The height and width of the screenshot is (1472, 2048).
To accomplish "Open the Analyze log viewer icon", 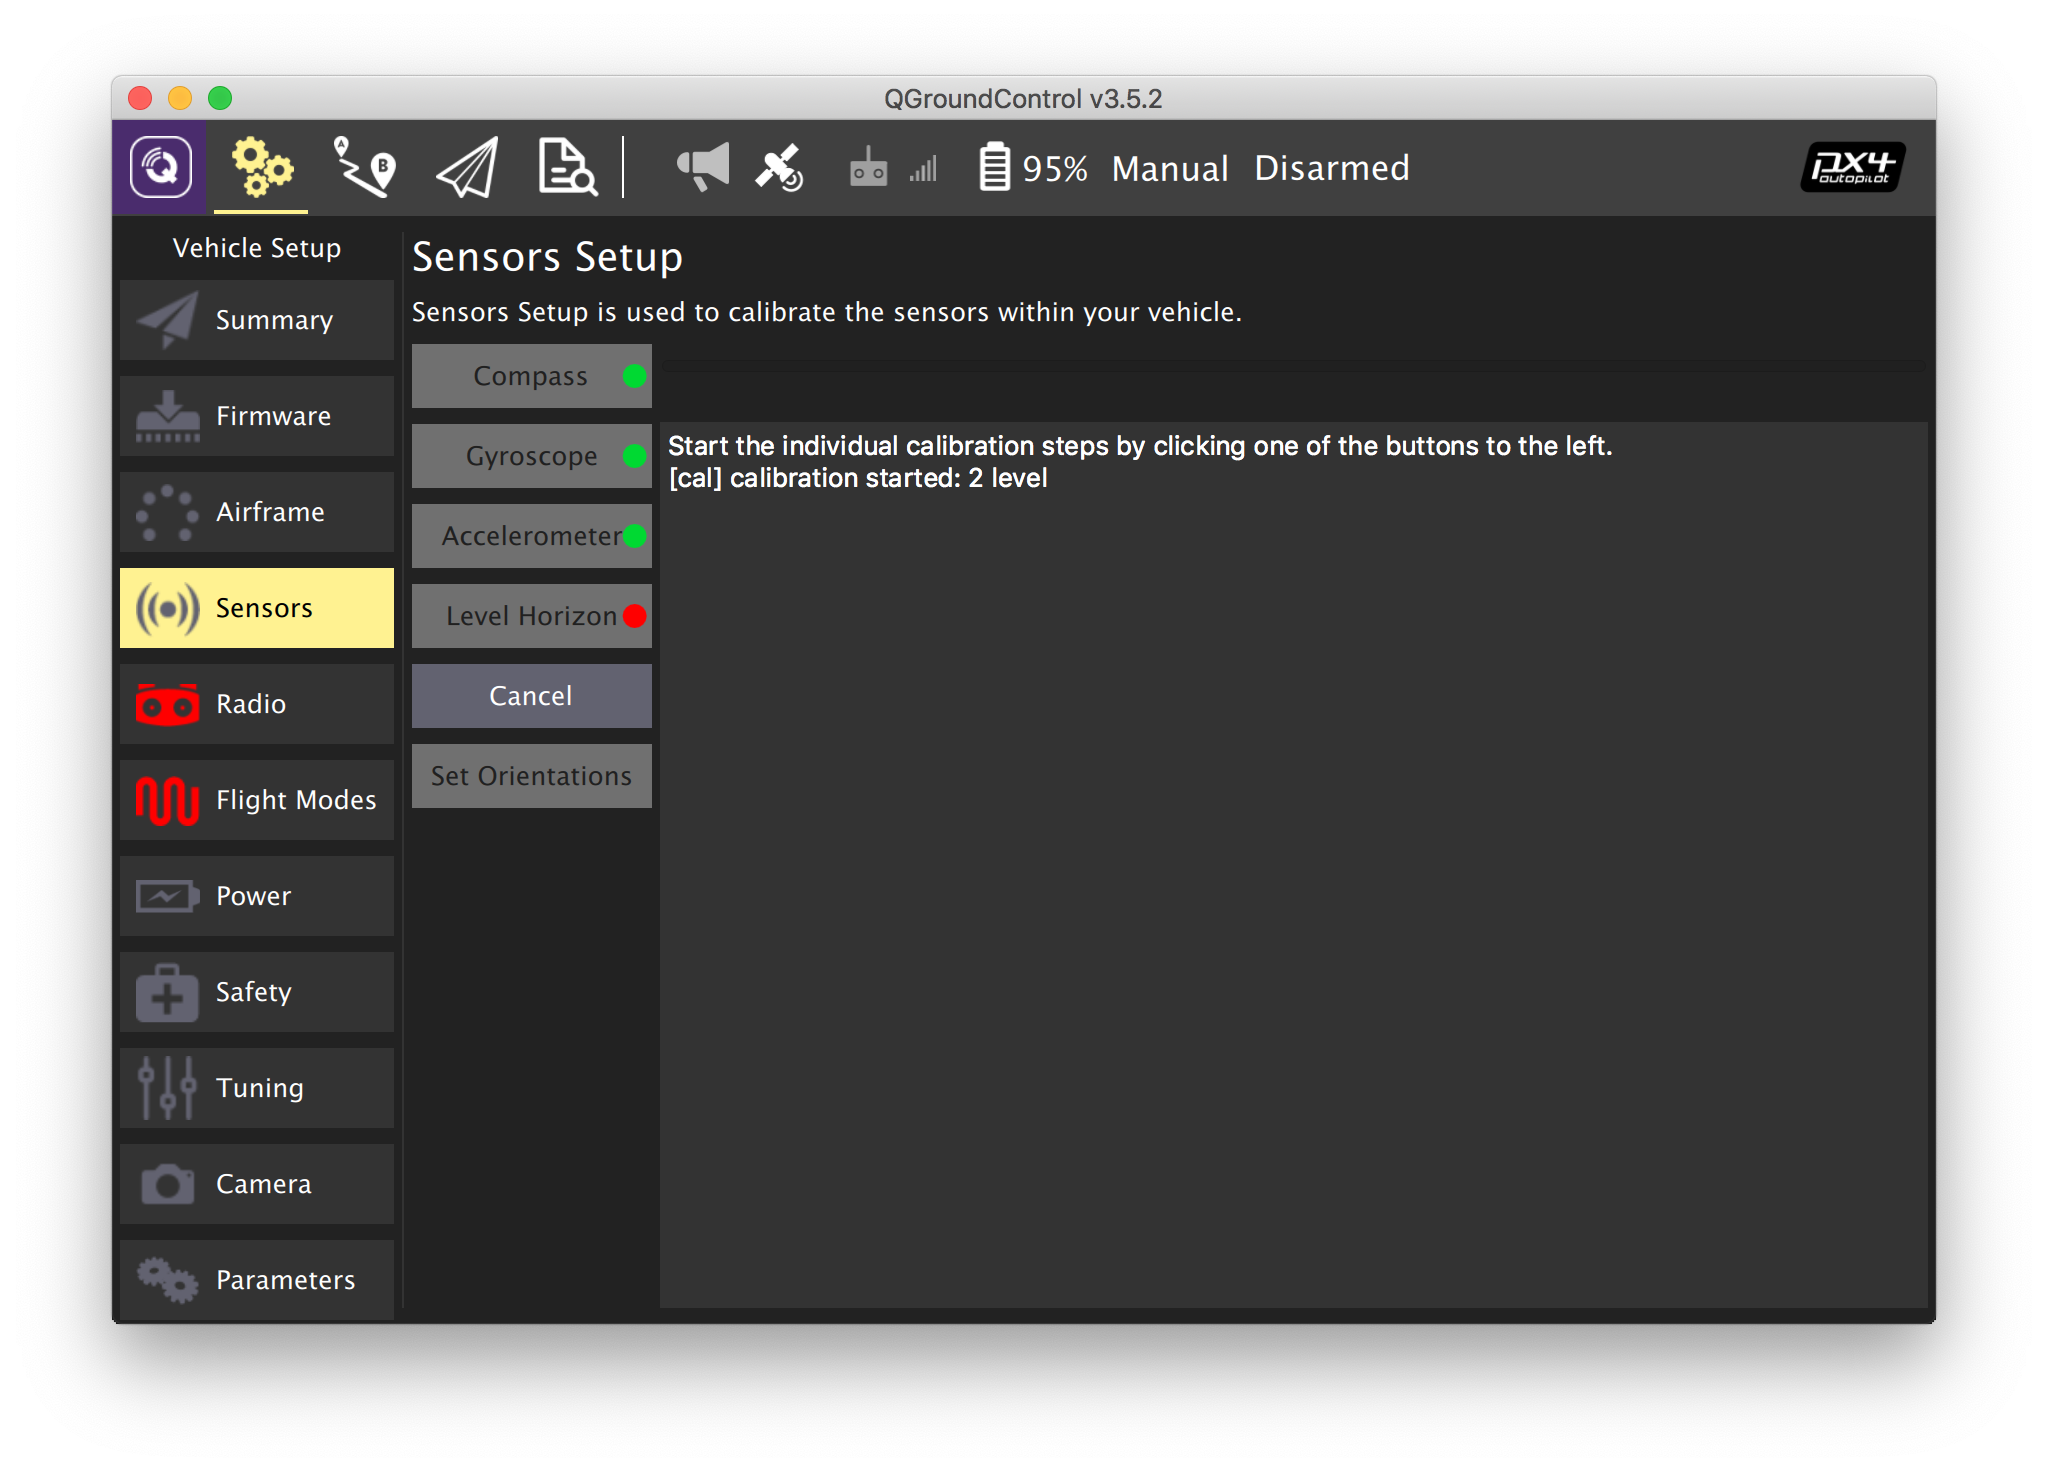I will point(567,167).
